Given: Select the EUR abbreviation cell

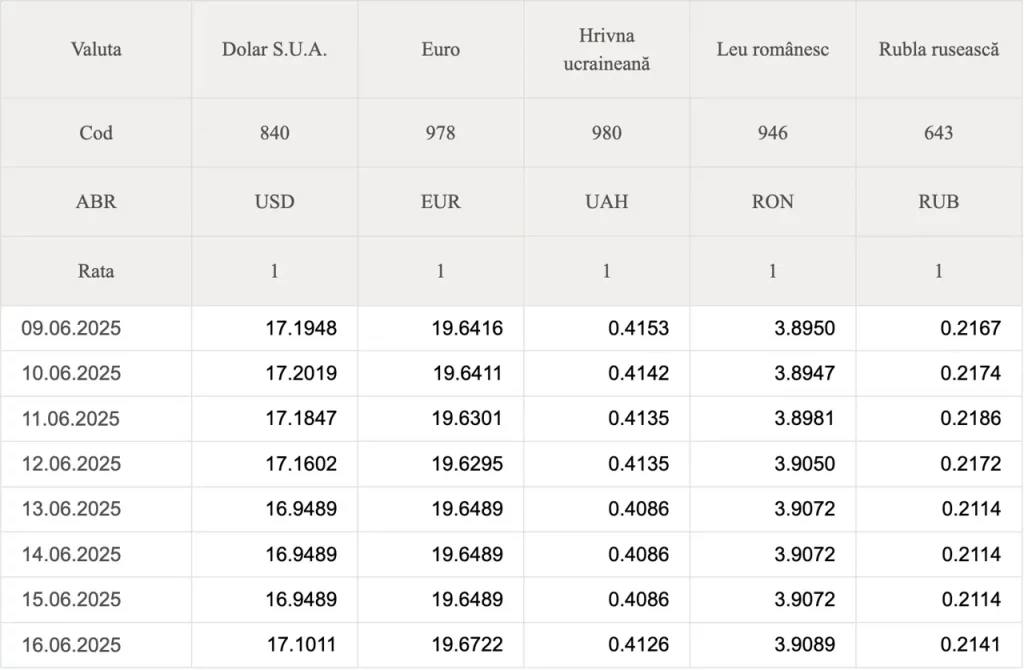Looking at the screenshot, I should (x=441, y=202).
